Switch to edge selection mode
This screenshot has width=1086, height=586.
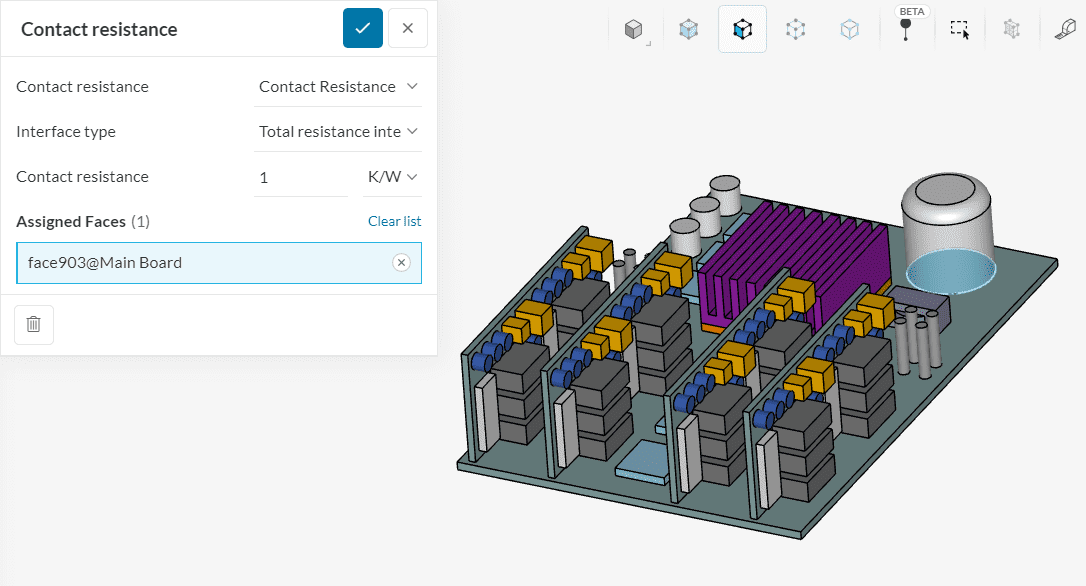(x=795, y=30)
